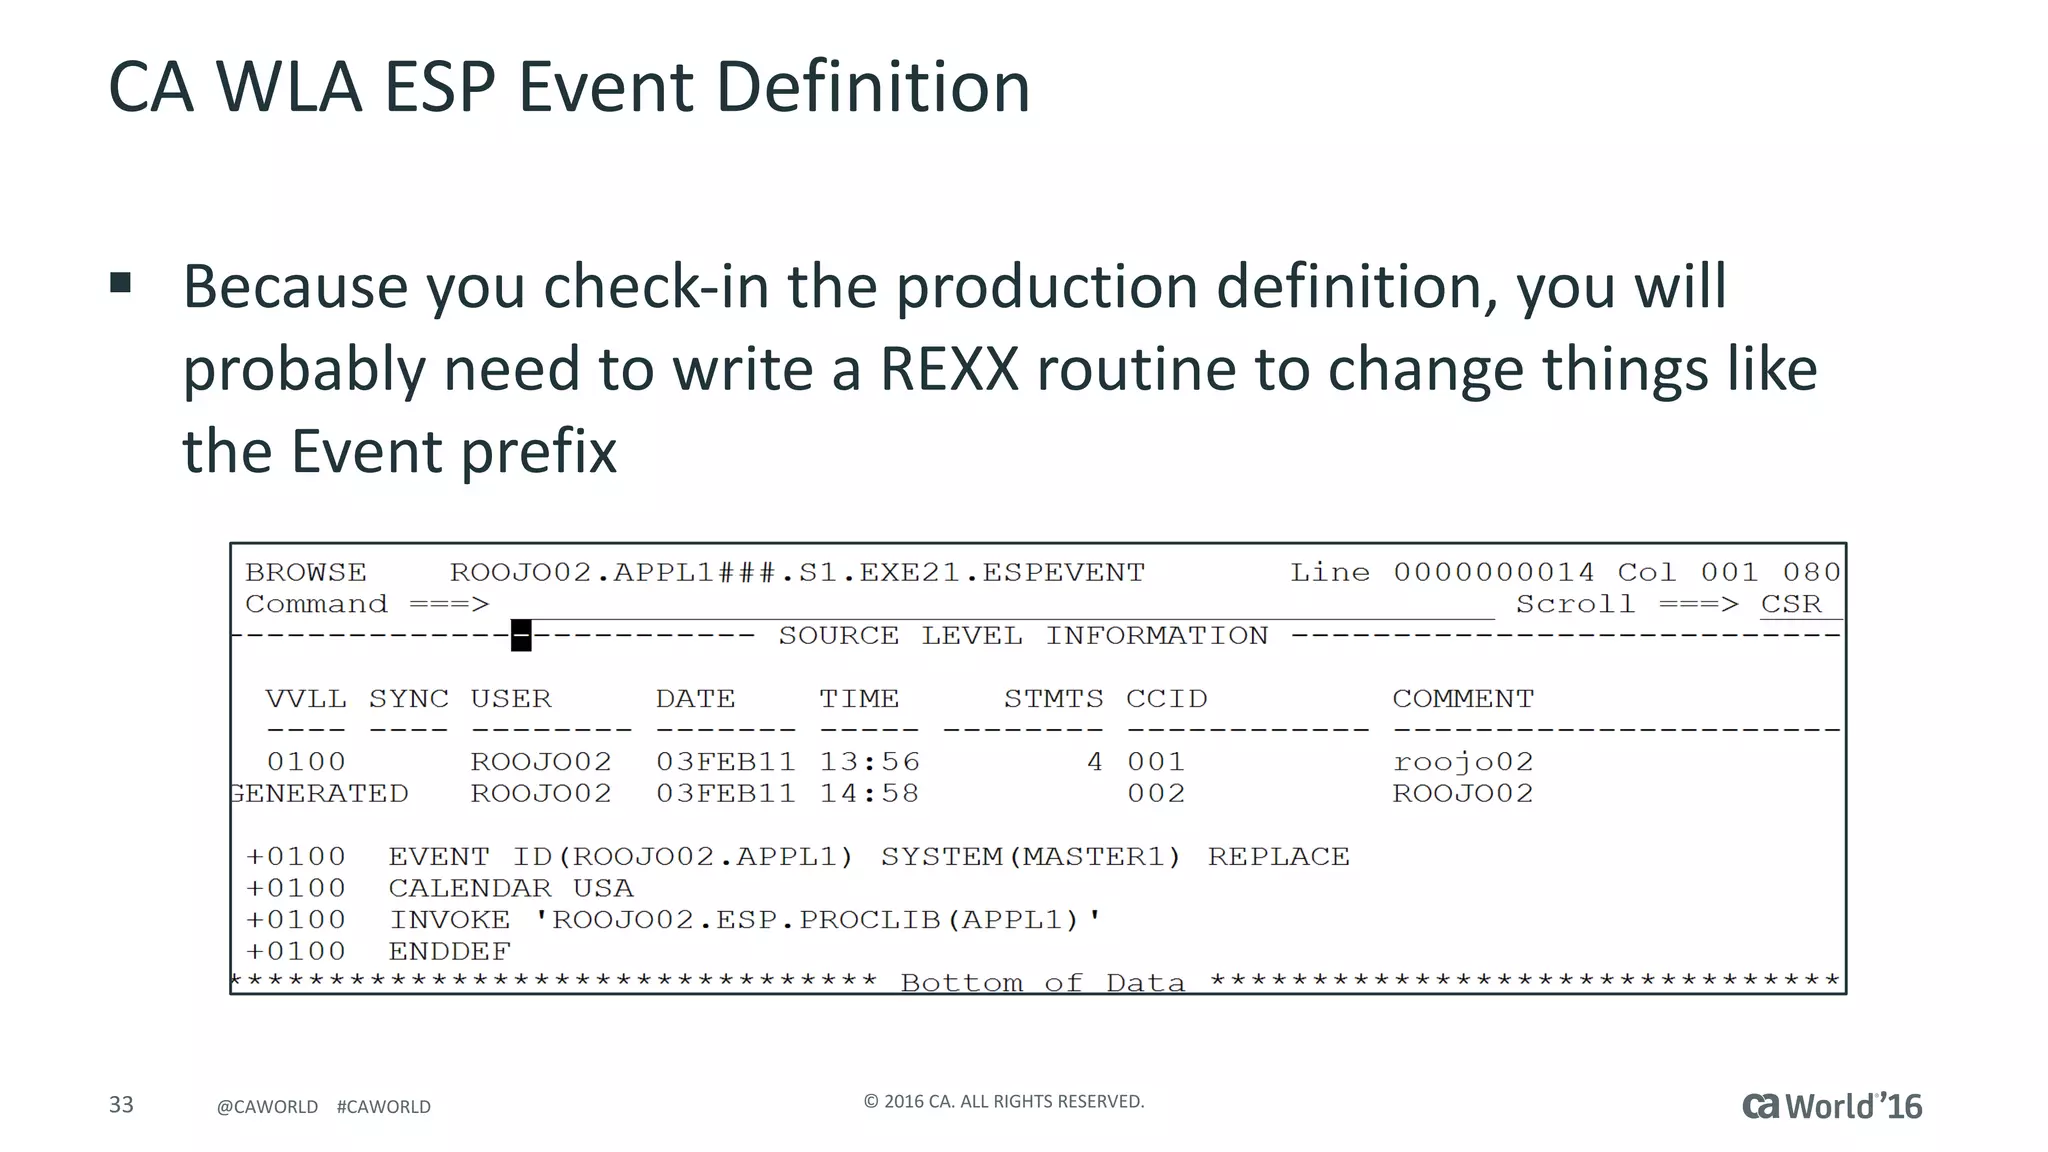Click the 'Bottom of Data' marker
Viewport: 2048px width, 1152px height.
[x=1043, y=984]
